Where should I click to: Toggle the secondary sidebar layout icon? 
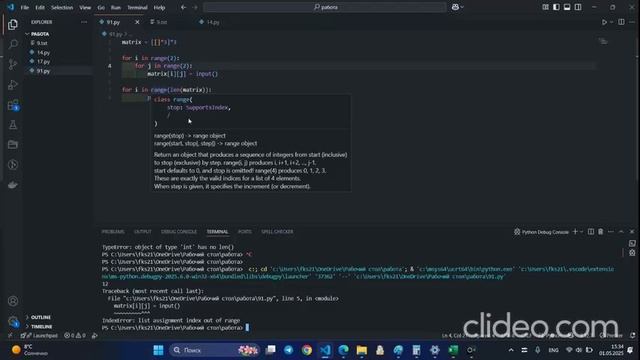coord(578,7)
